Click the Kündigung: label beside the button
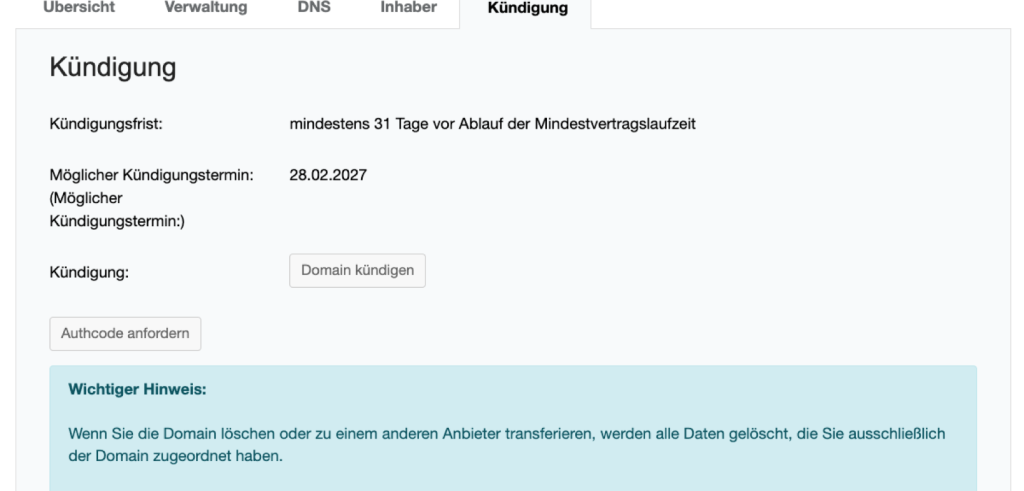 [x=89, y=272]
